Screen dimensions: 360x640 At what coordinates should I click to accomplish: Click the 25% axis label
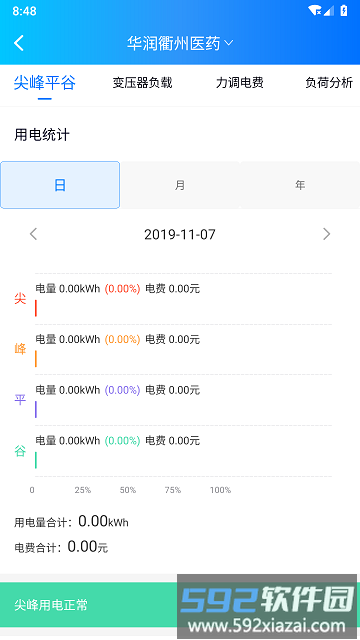(x=82, y=490)
